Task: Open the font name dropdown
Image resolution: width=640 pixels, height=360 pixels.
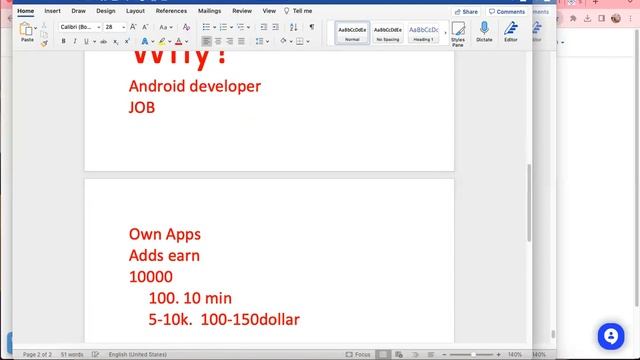Action: coord(98,27)
